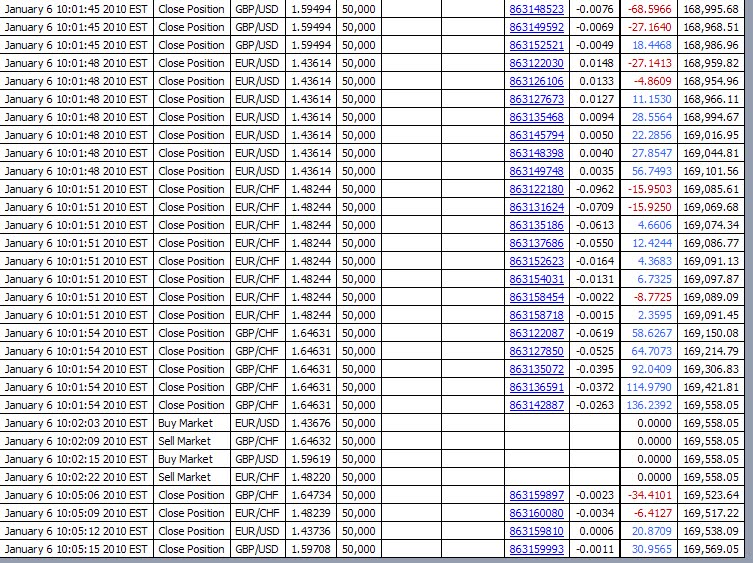Click the price 1.48220
The height and width of the screenshot is (563, 753).
click(x=311, y=477)
